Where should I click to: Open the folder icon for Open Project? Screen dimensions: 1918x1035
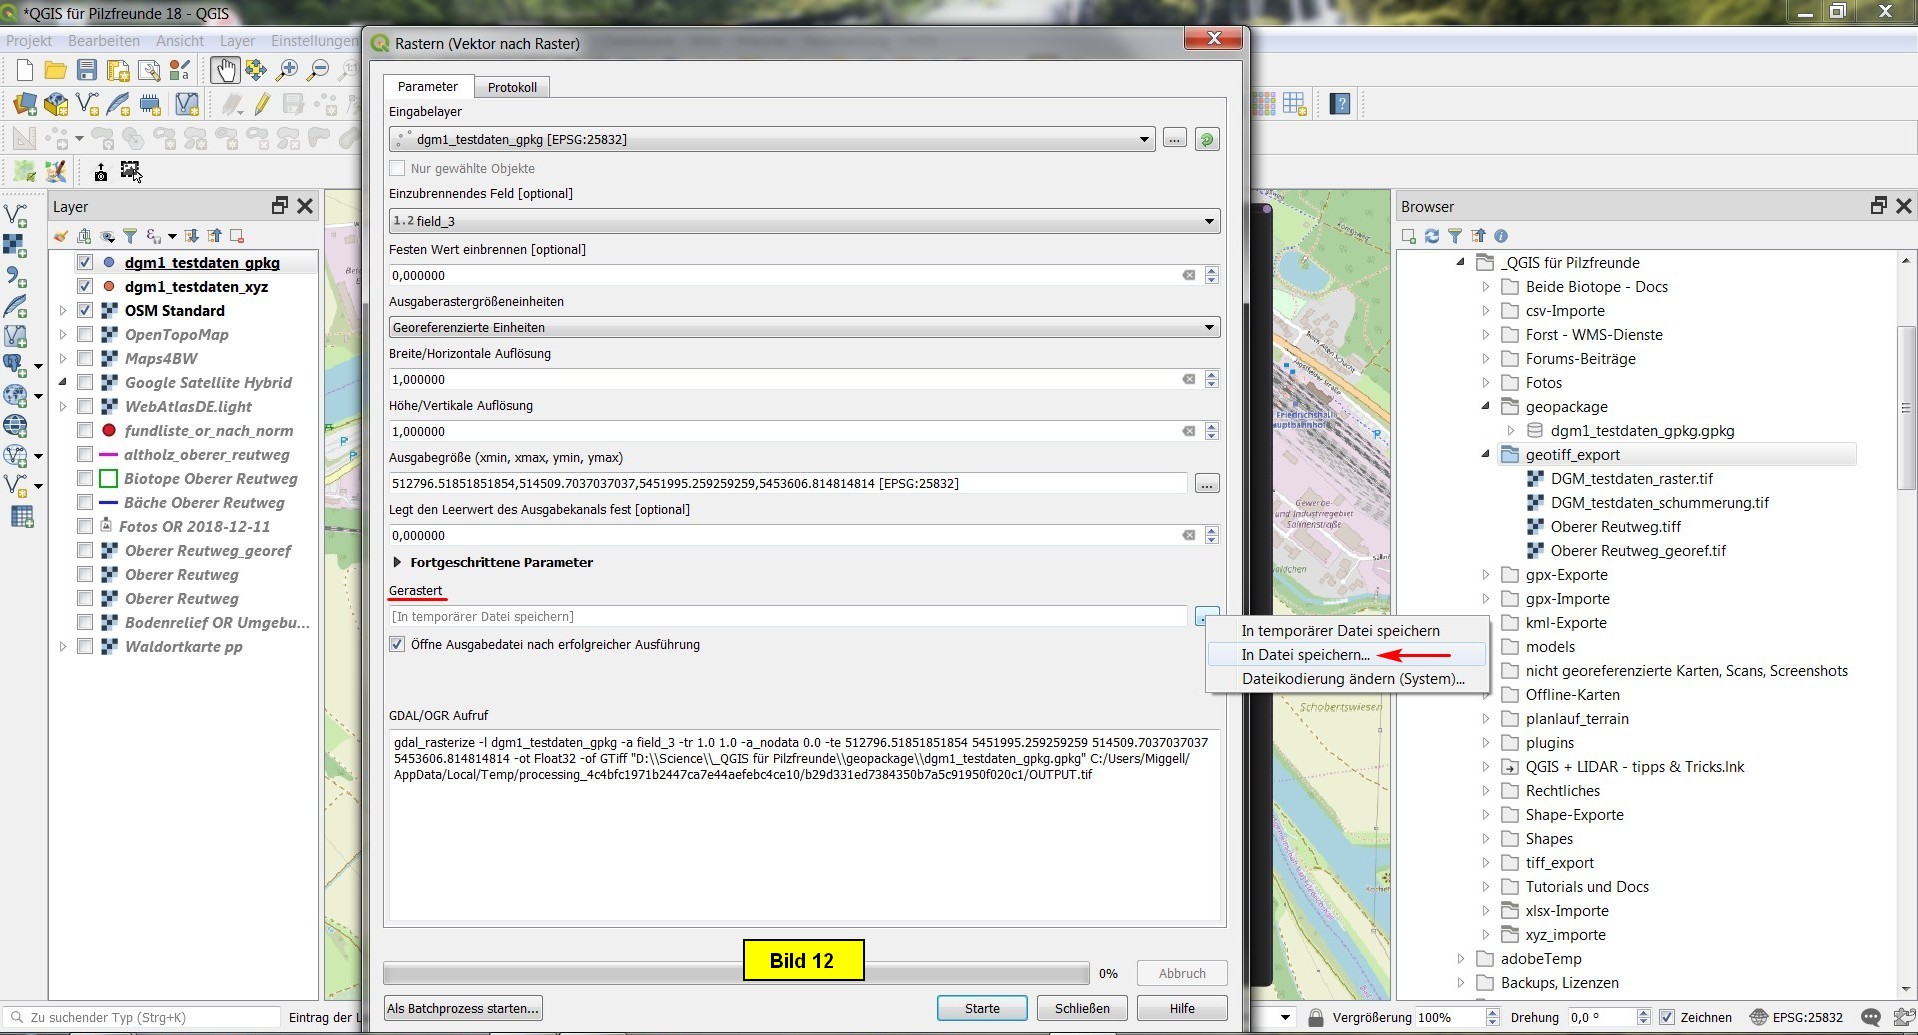(56, 70)
